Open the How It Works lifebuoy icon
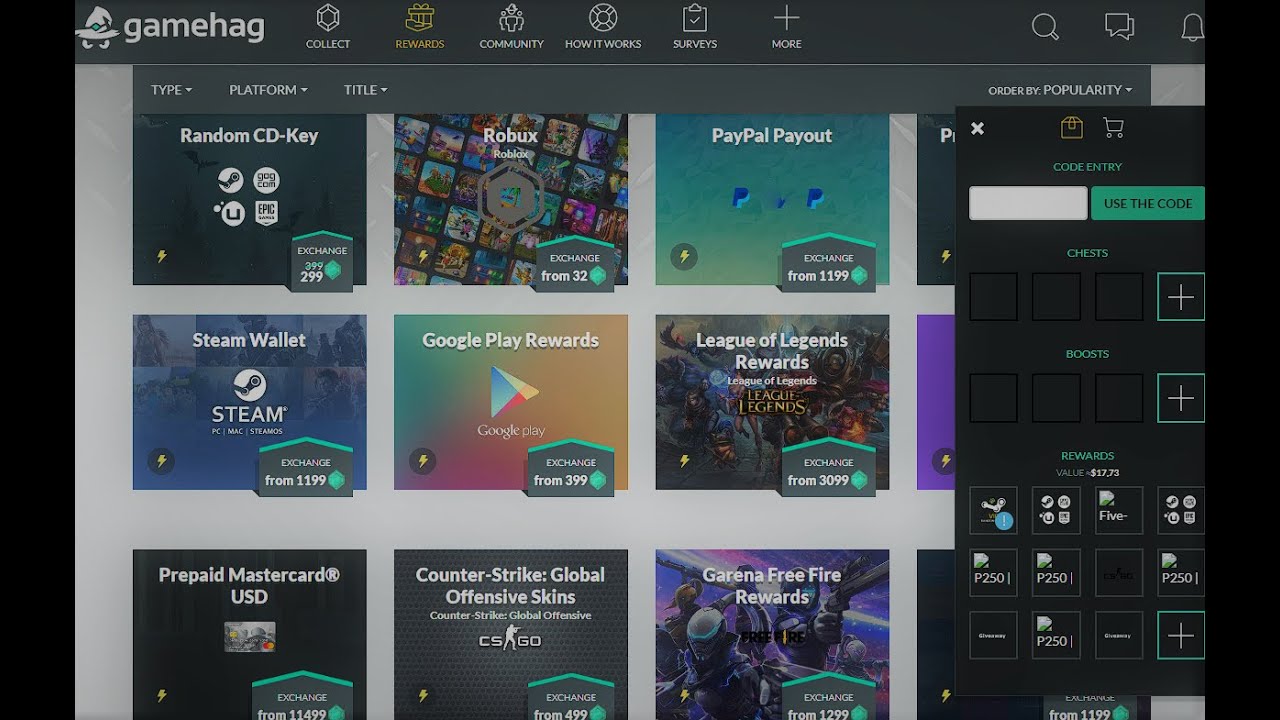 (603, 18)
